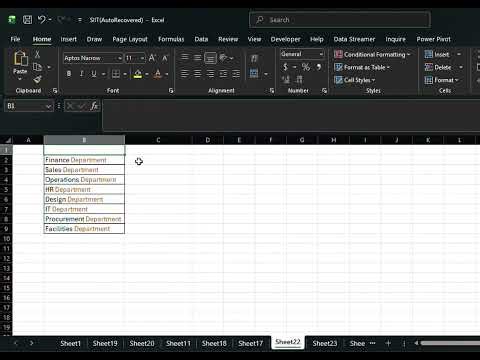Image resolution: width=480 pixels, height=360 pixels.
Task: Switch to the Page Layout tab
Action: coord(130,39)
